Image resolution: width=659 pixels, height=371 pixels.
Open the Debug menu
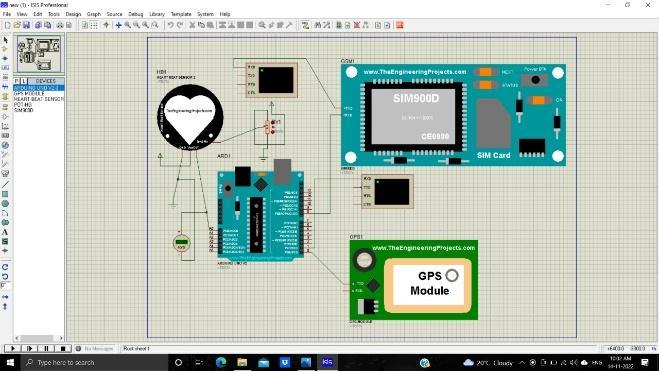pyautogui.click(x=135, y=14)
